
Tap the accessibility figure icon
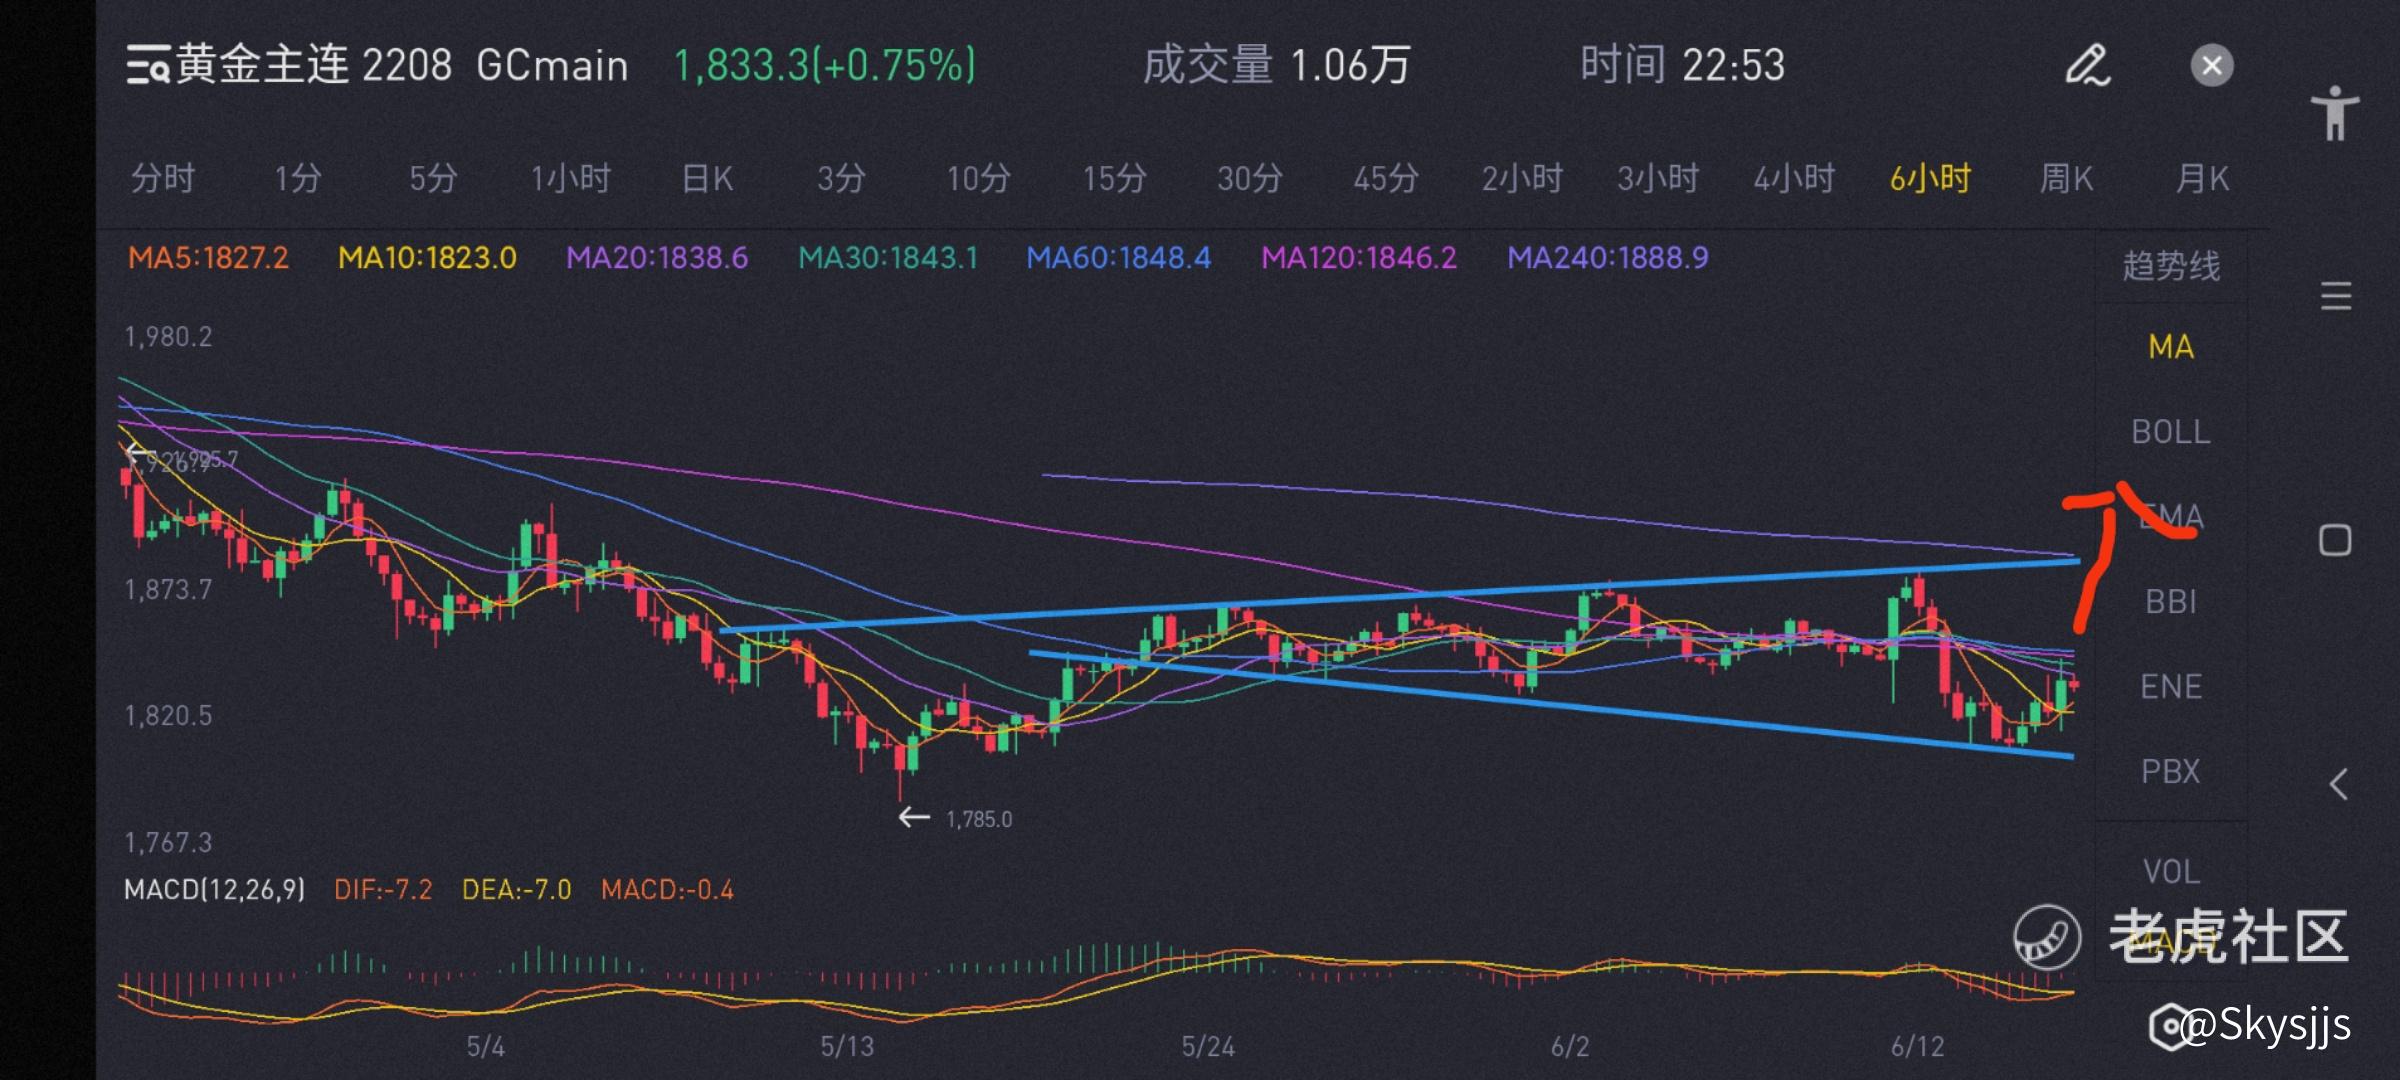(2334, 113)
